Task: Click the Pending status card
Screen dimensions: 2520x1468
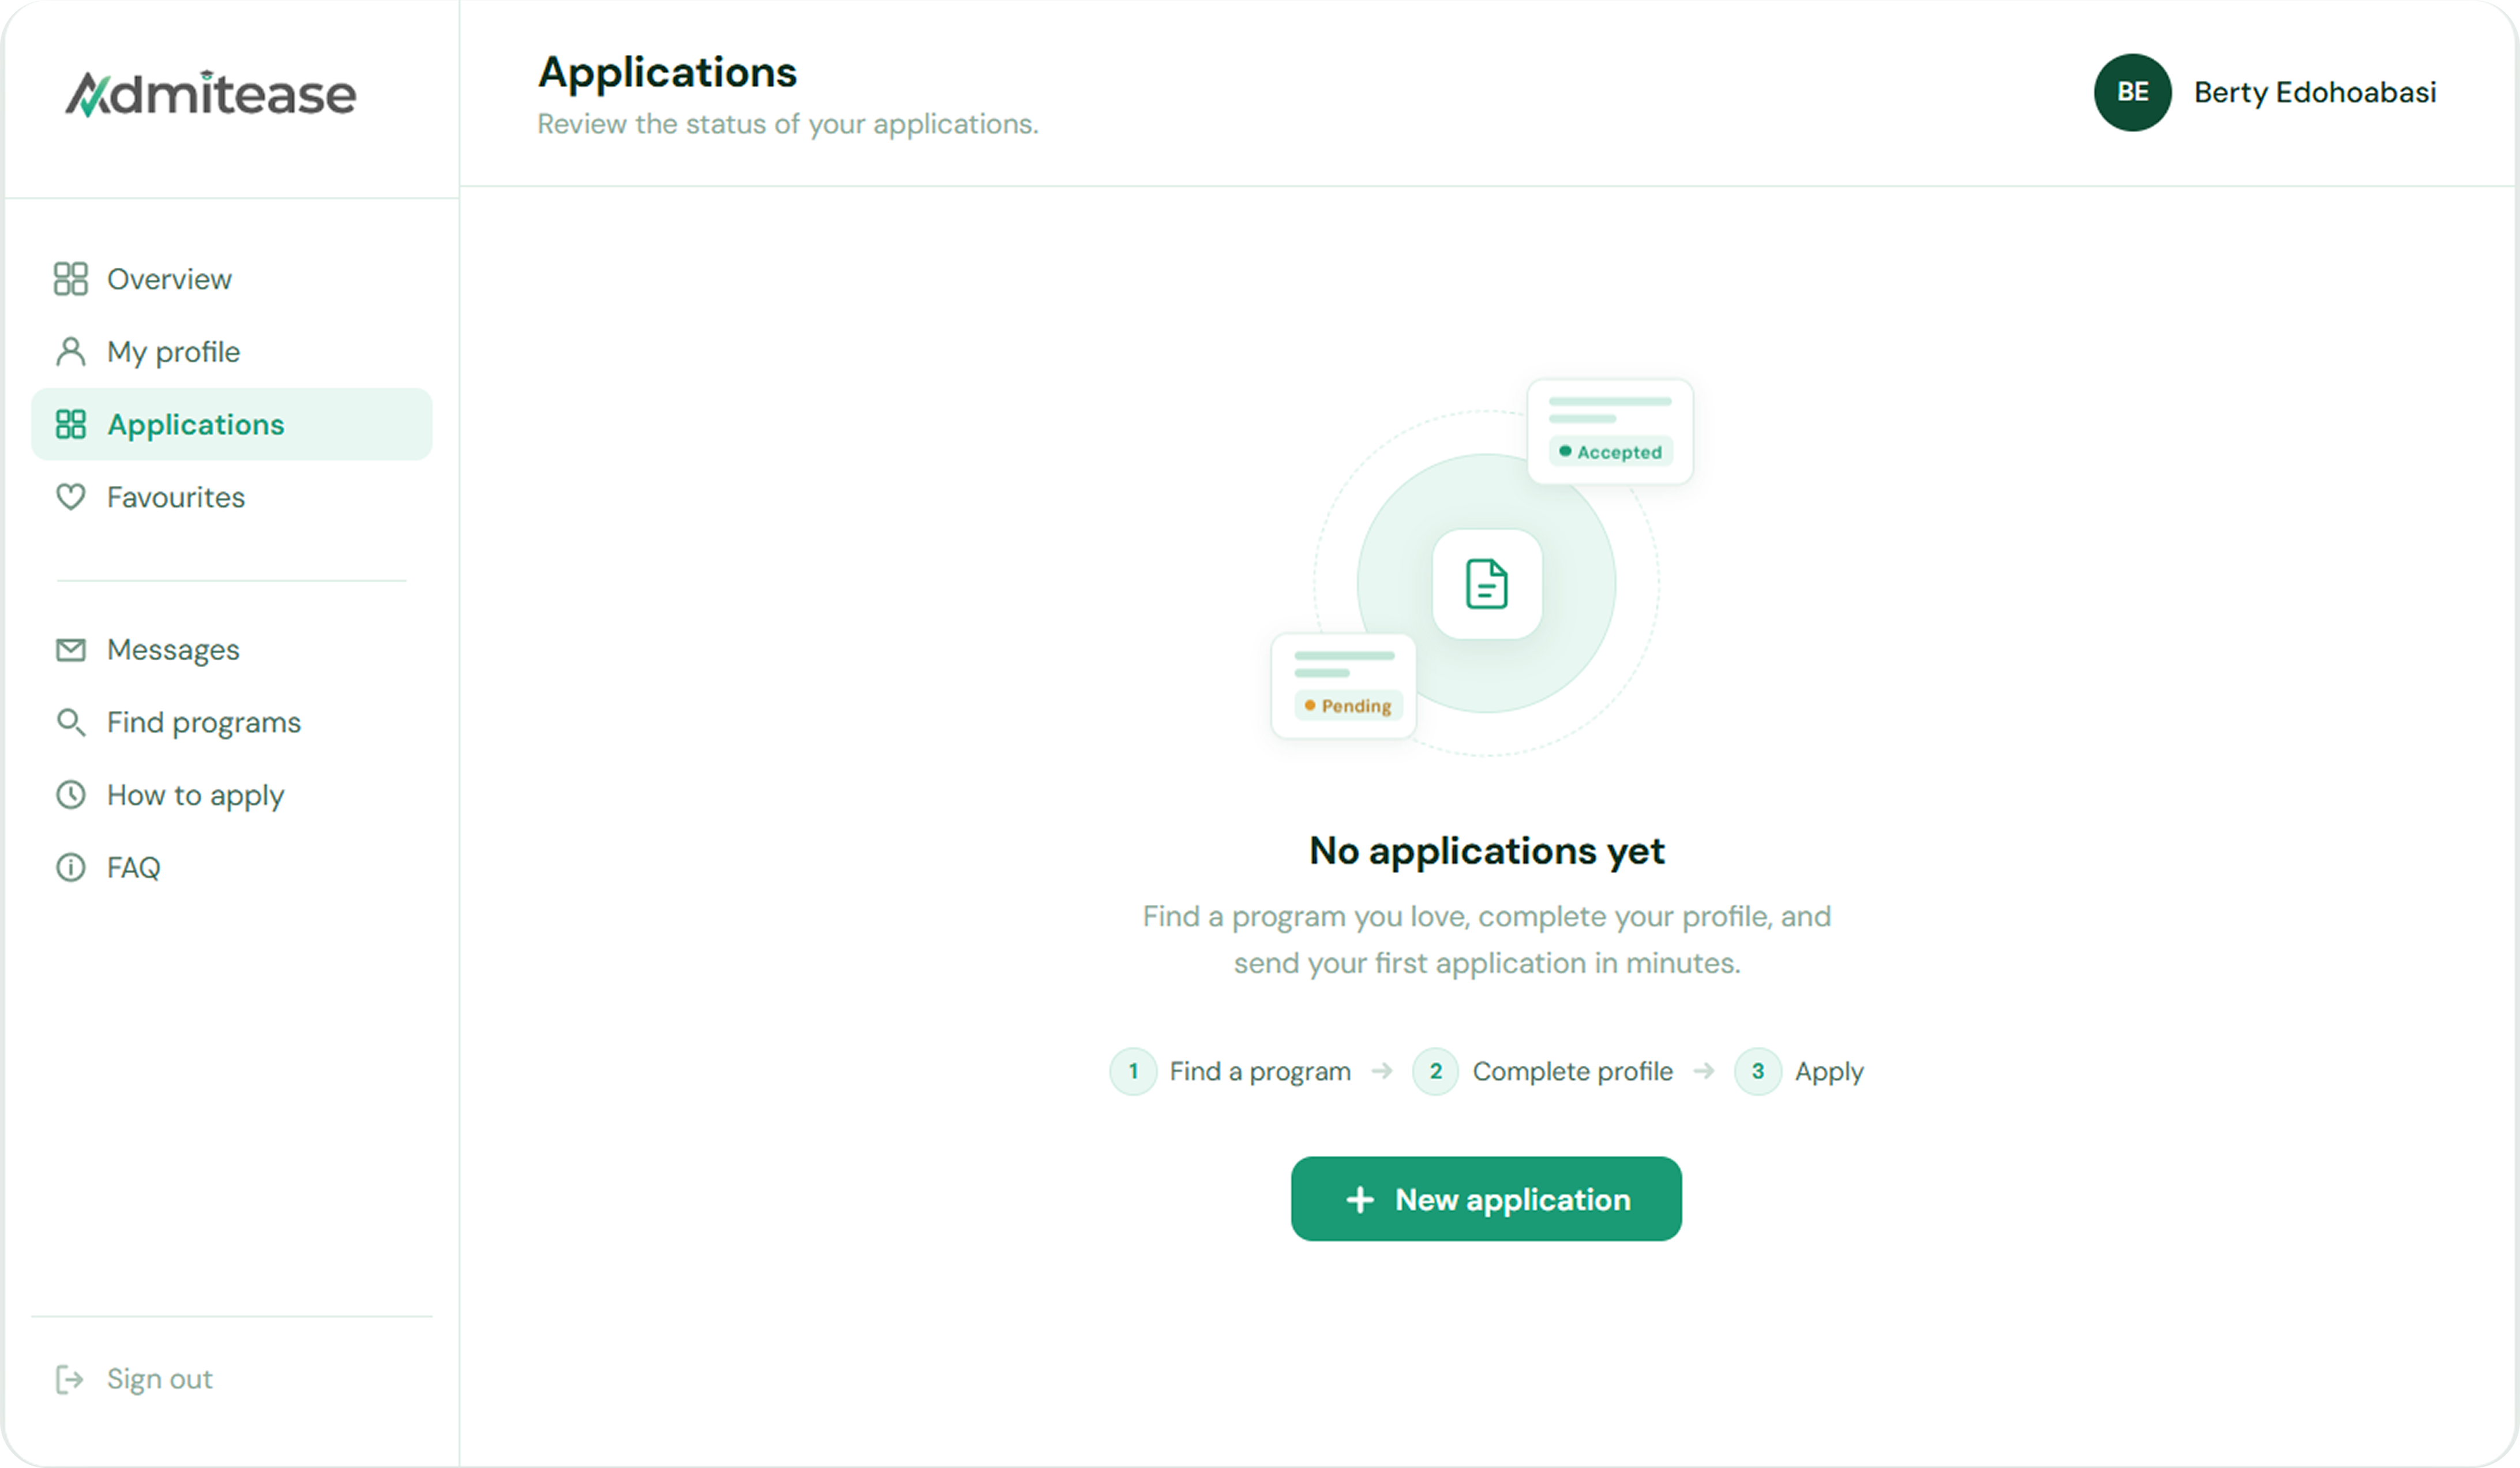Action: 1343,686
